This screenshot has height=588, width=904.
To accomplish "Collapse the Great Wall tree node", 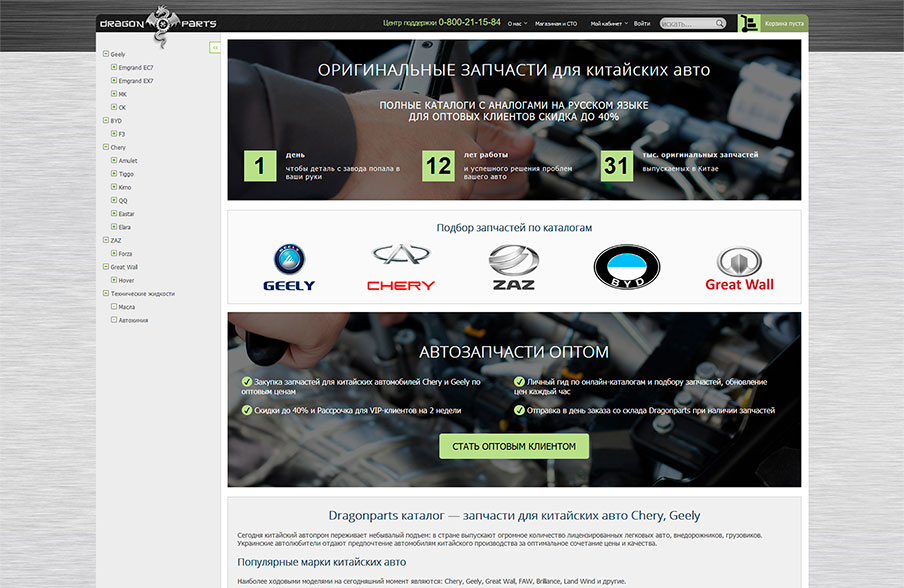I will pyautogui.click(x=106, y=266).
